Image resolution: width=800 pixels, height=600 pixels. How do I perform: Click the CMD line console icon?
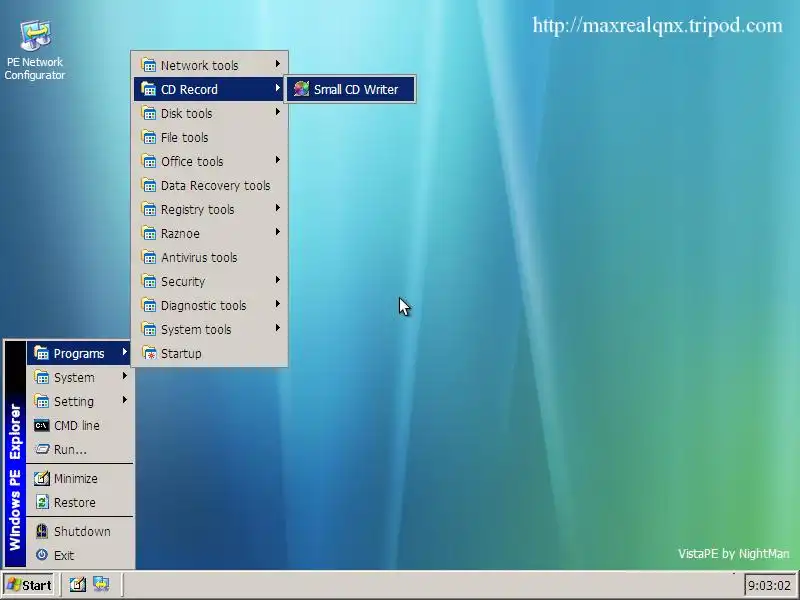(41, 425)
